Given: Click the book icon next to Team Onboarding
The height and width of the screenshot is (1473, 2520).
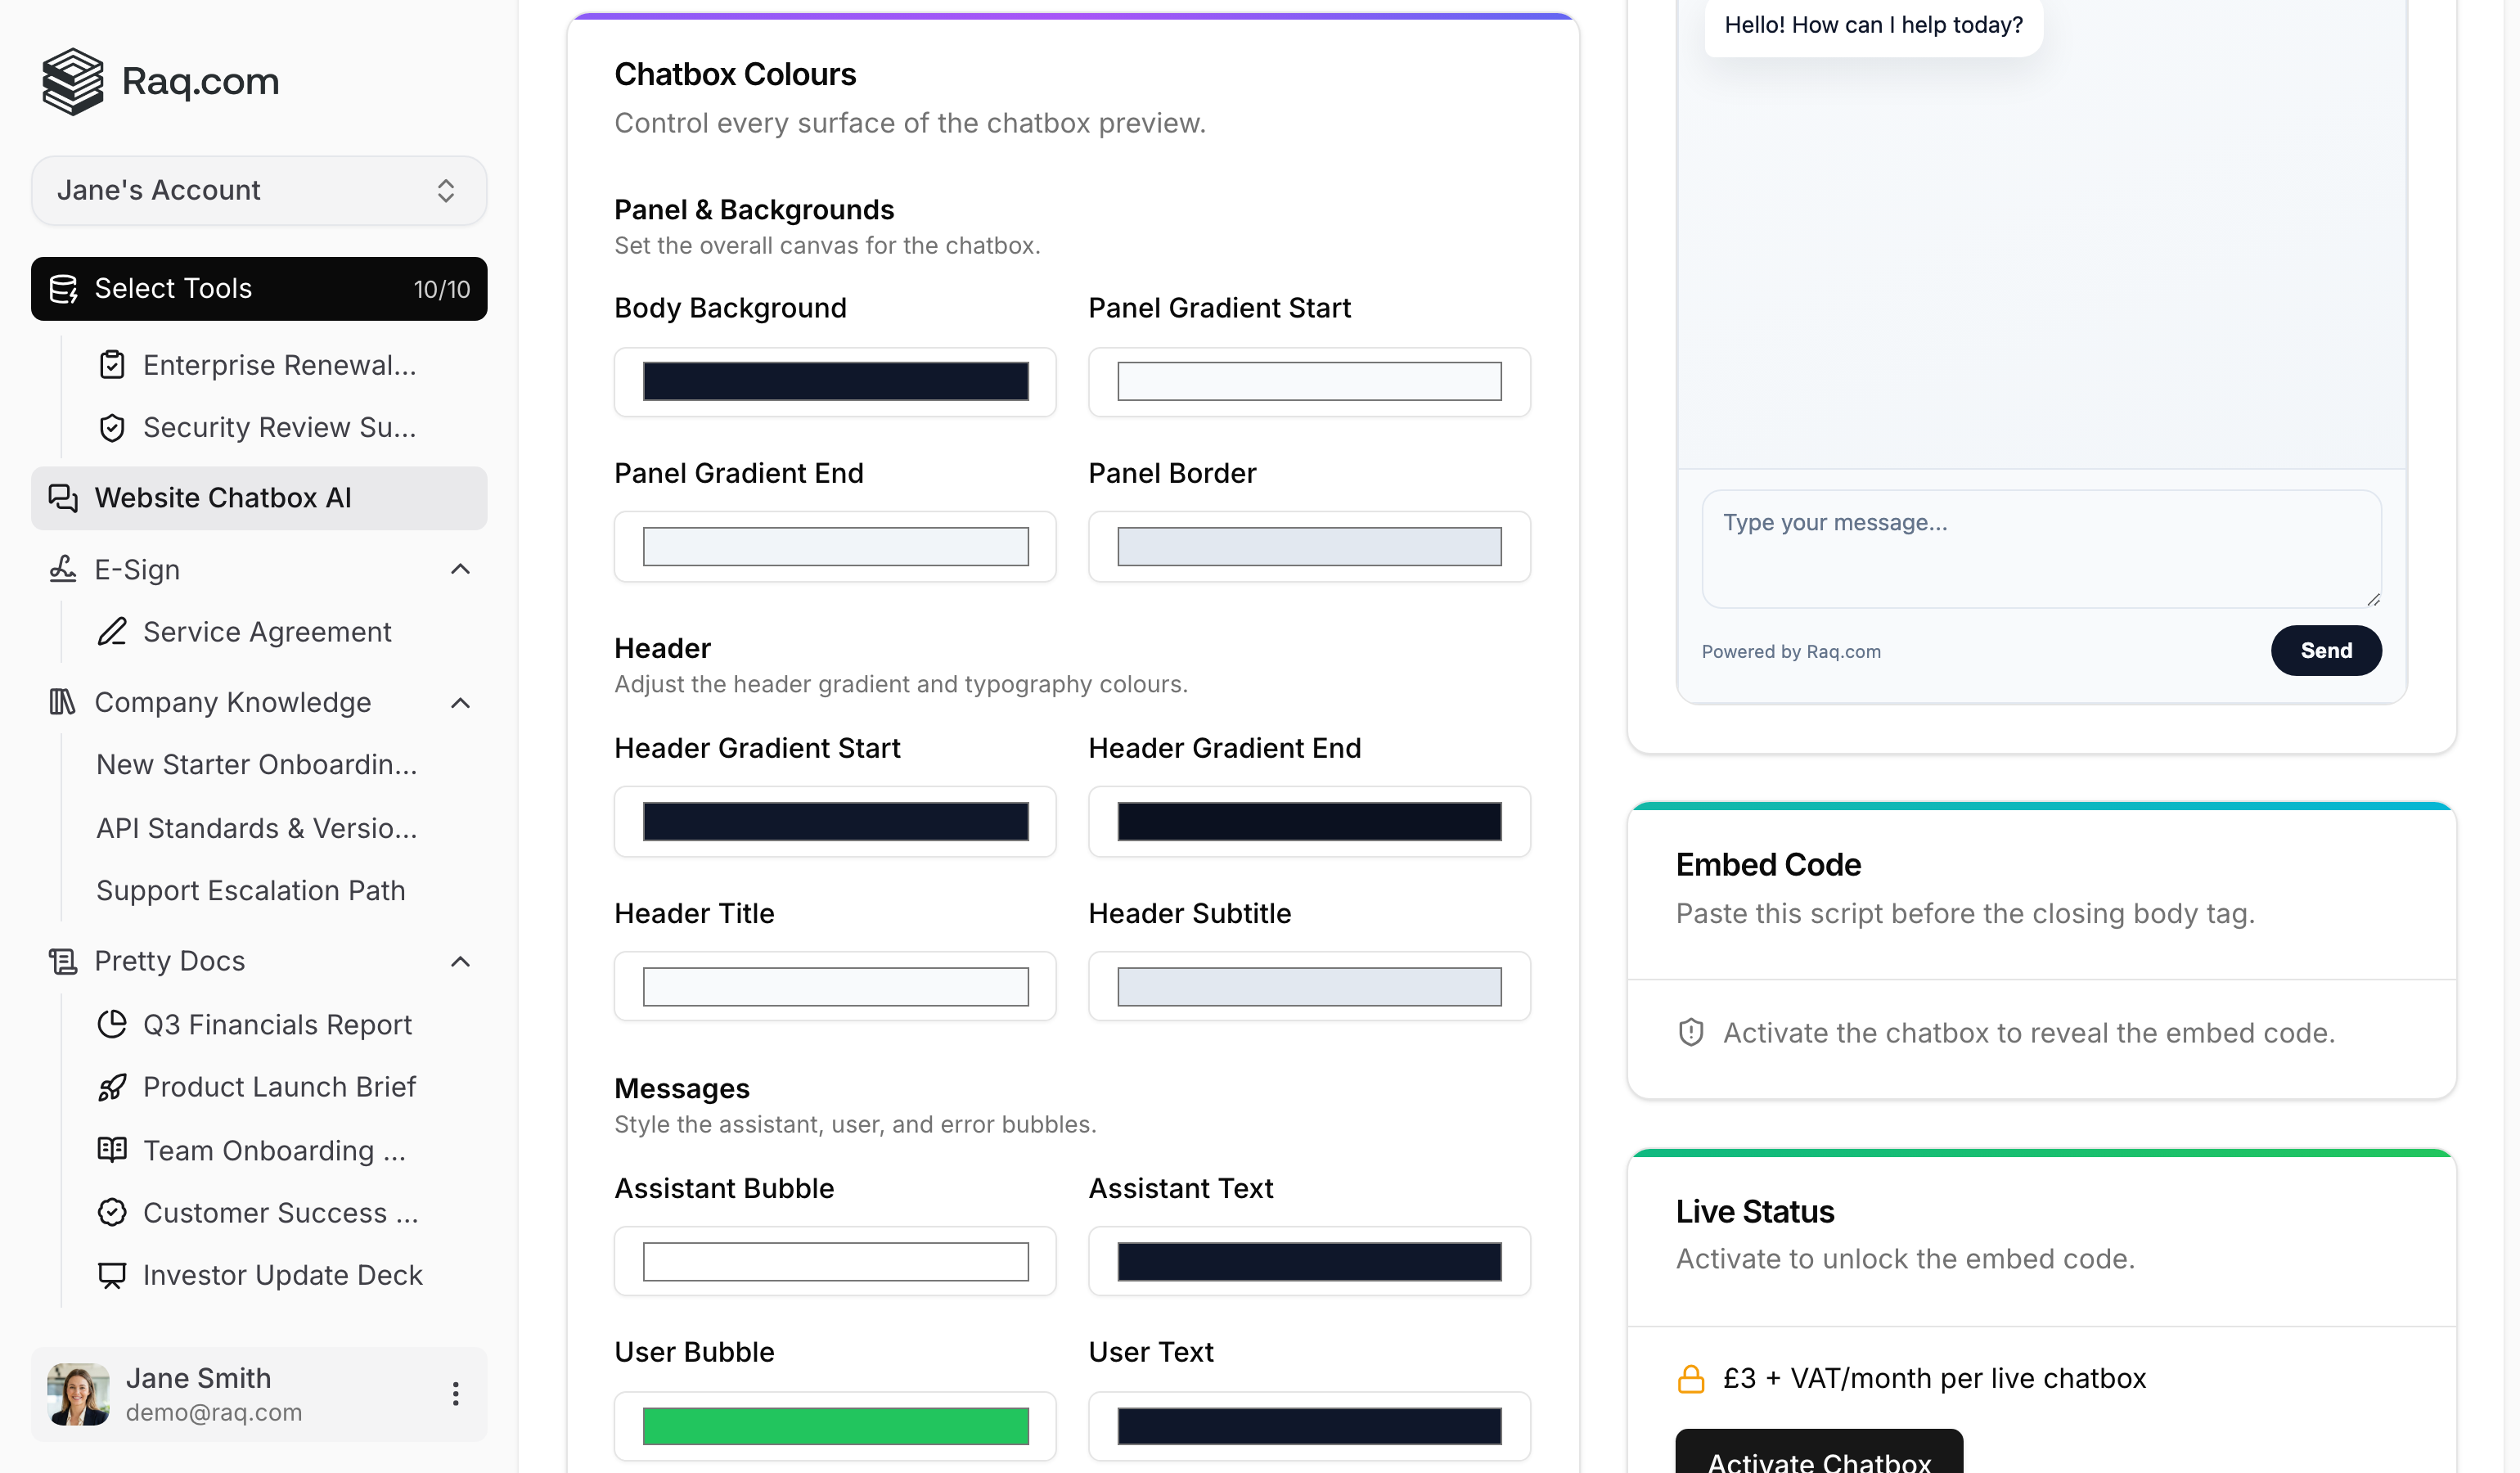Looking at the screenshot, I should (x=111, y=1150).
